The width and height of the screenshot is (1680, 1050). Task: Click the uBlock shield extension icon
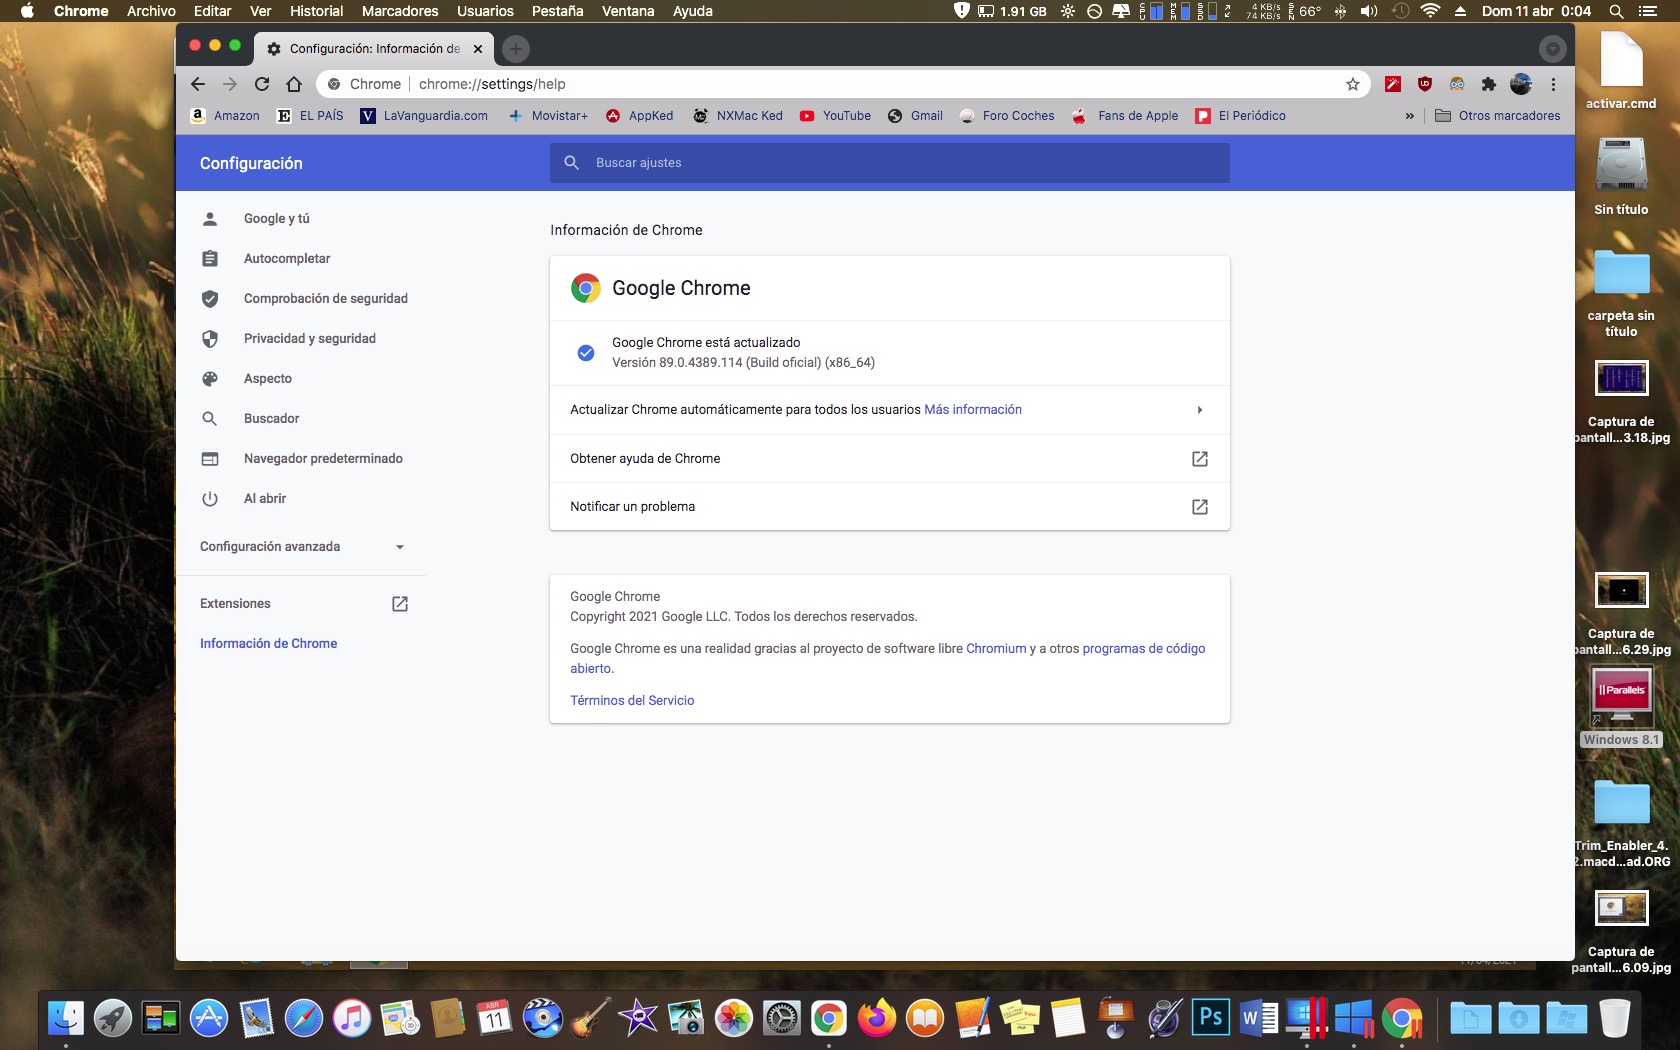[1425, 84]
